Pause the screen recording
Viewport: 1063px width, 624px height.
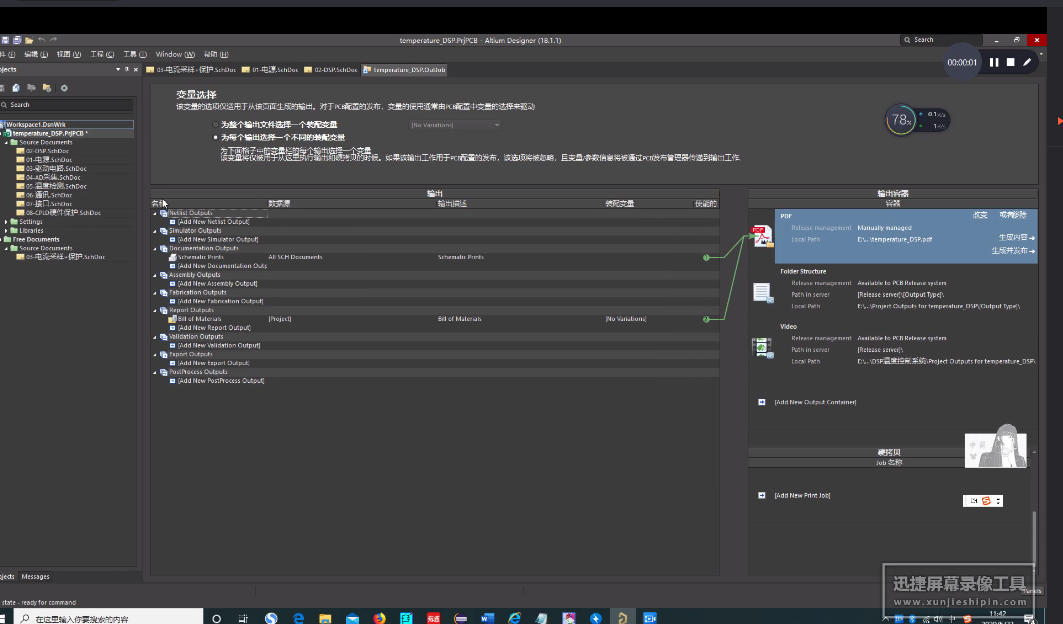pyautogui.click(x=994, y=62)
